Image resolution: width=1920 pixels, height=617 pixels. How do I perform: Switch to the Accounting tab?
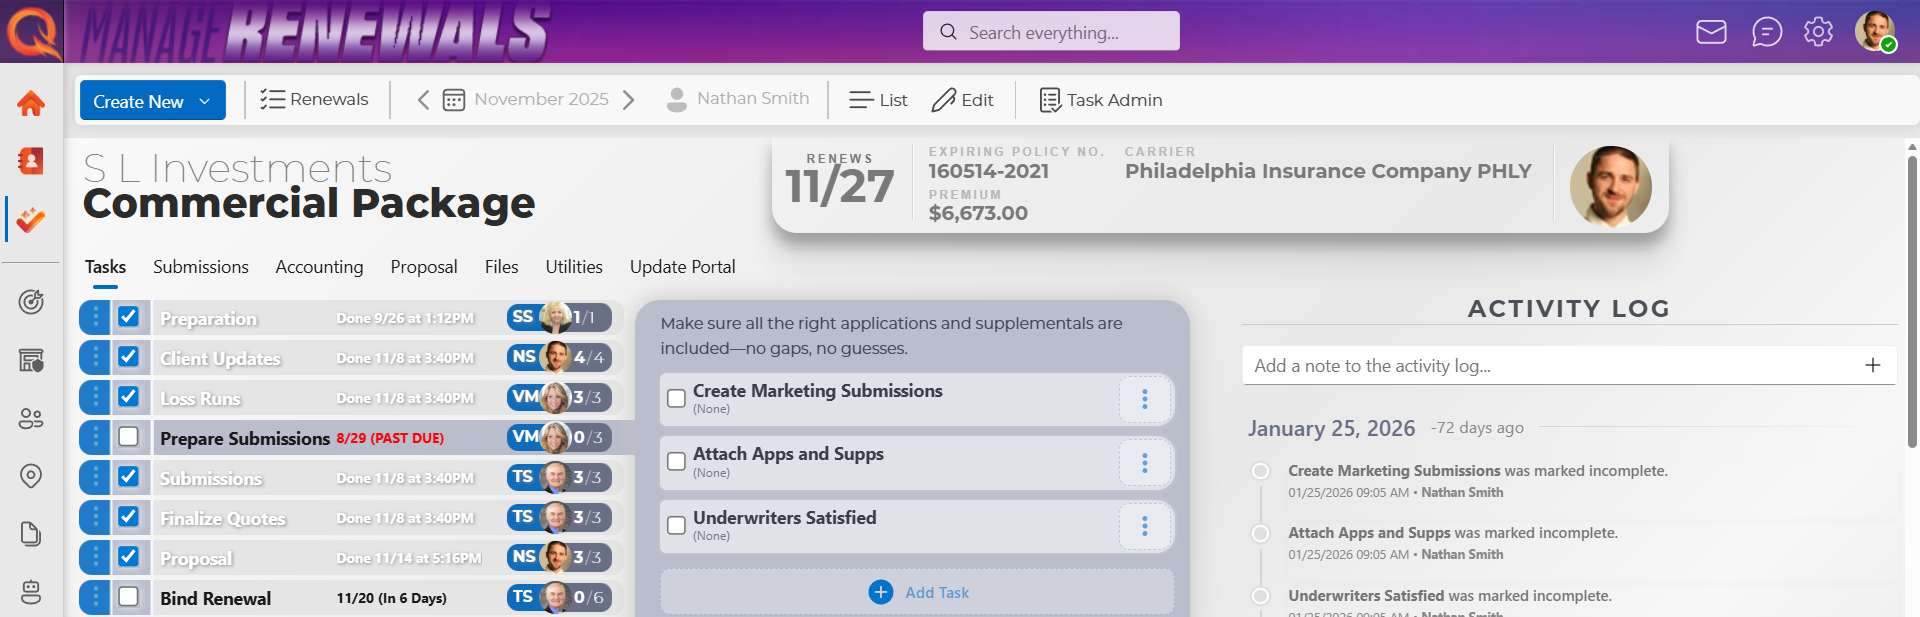pos(319,267)
